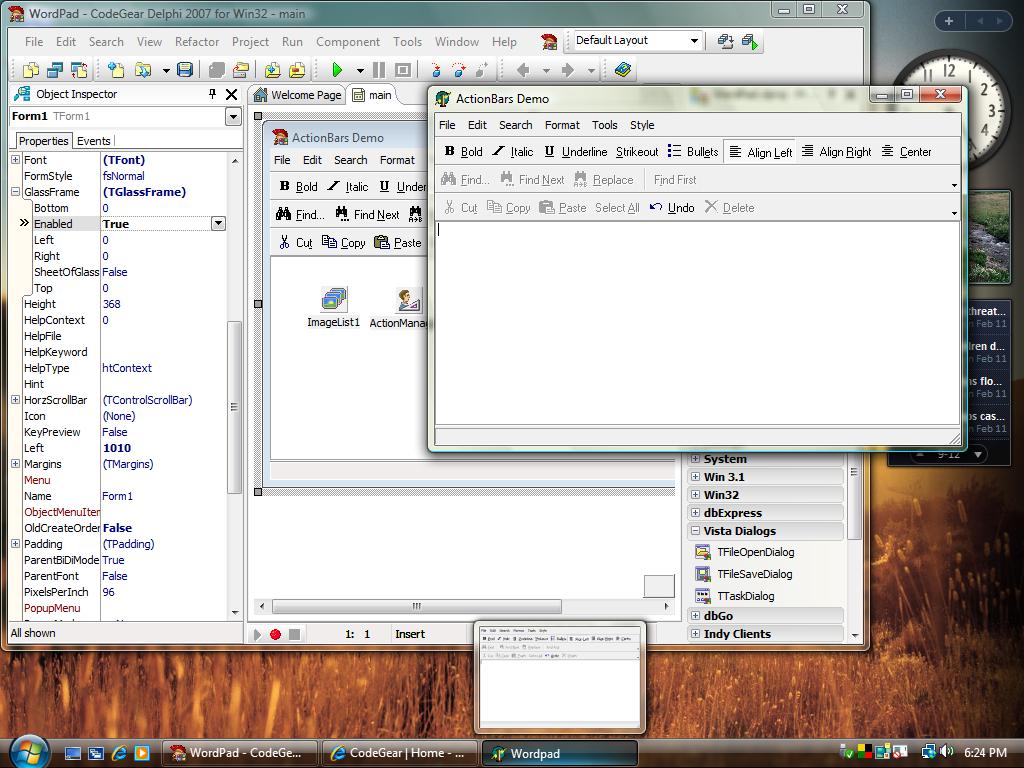
Task: Select TFileOpenDialog in Tool Palette
Action: 744,552
